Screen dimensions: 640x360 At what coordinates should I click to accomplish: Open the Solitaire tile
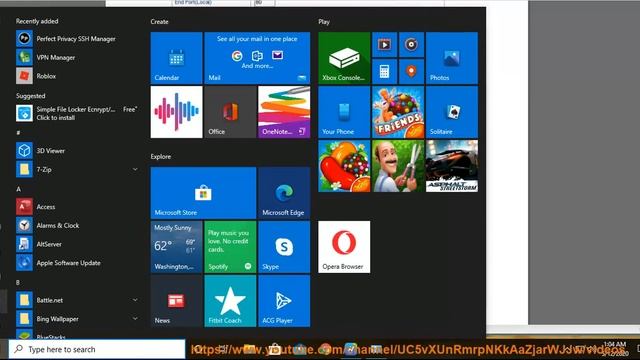click(452, 112)
